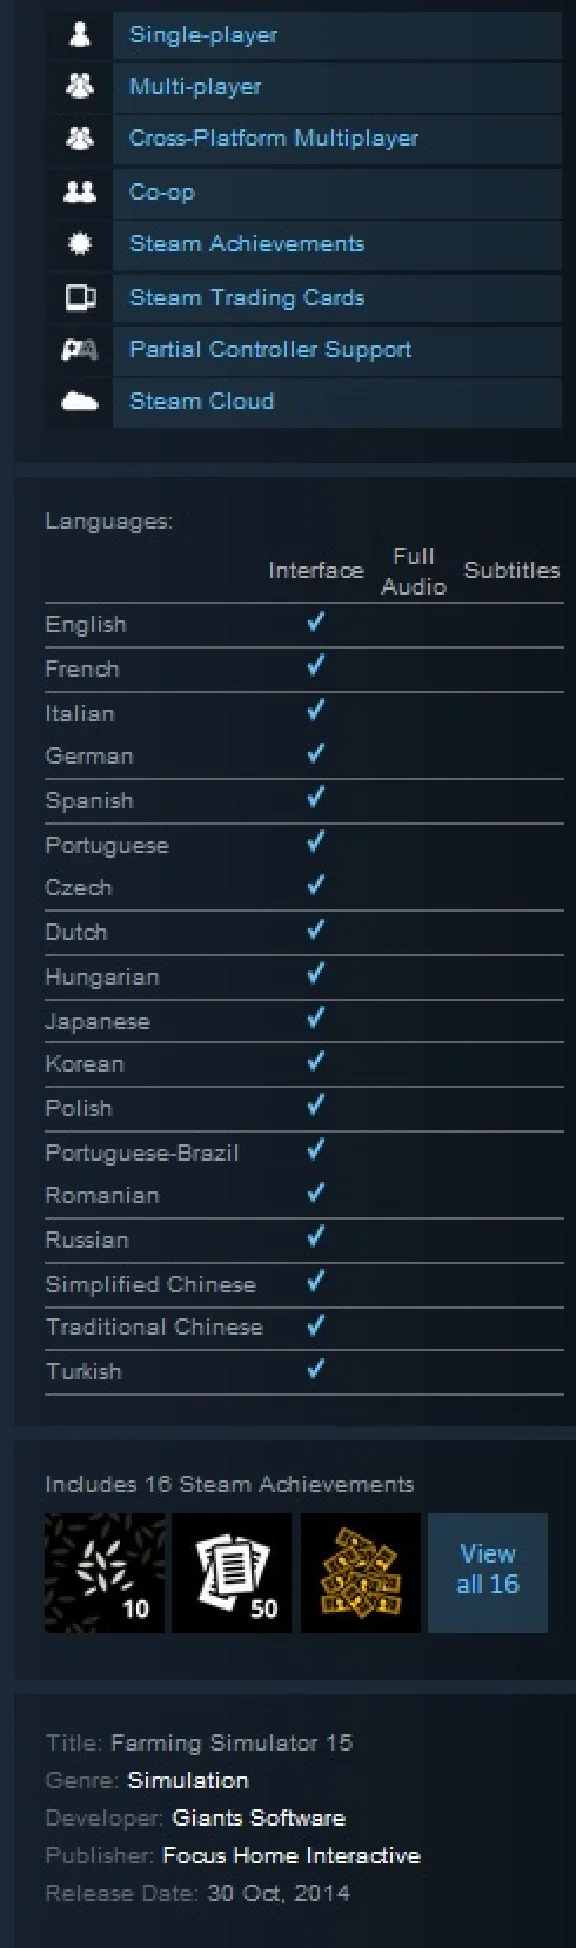The height and width of the screenshot is (1948, 576).
Task: Click the gold money pile achievement
Action: 361,1573
